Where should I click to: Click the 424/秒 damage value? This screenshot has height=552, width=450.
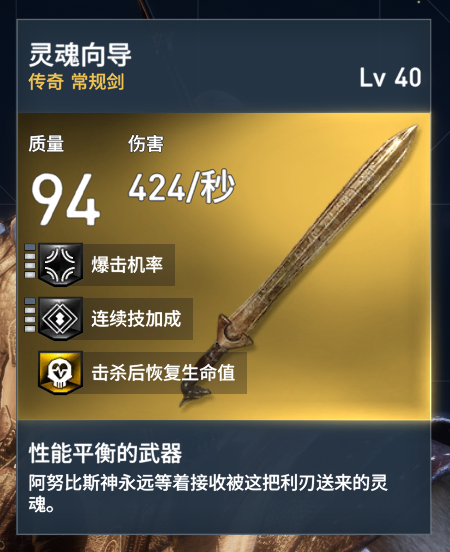[181, 187]
